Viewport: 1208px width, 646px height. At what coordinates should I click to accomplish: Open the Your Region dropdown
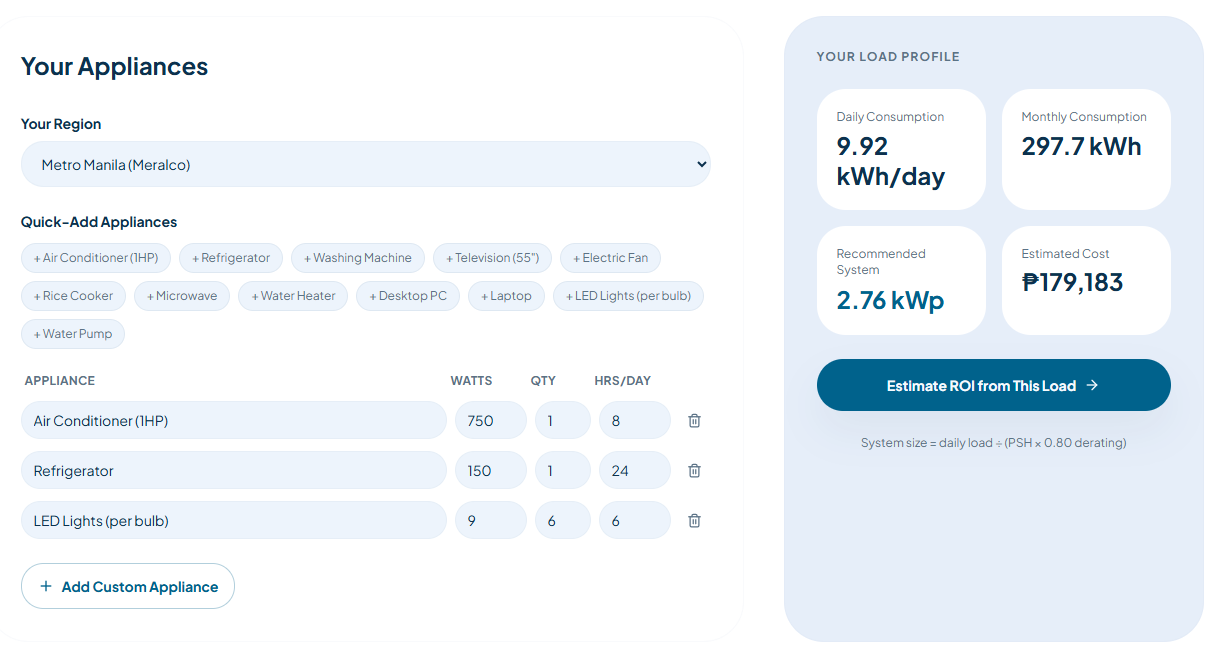pos(366,164)
